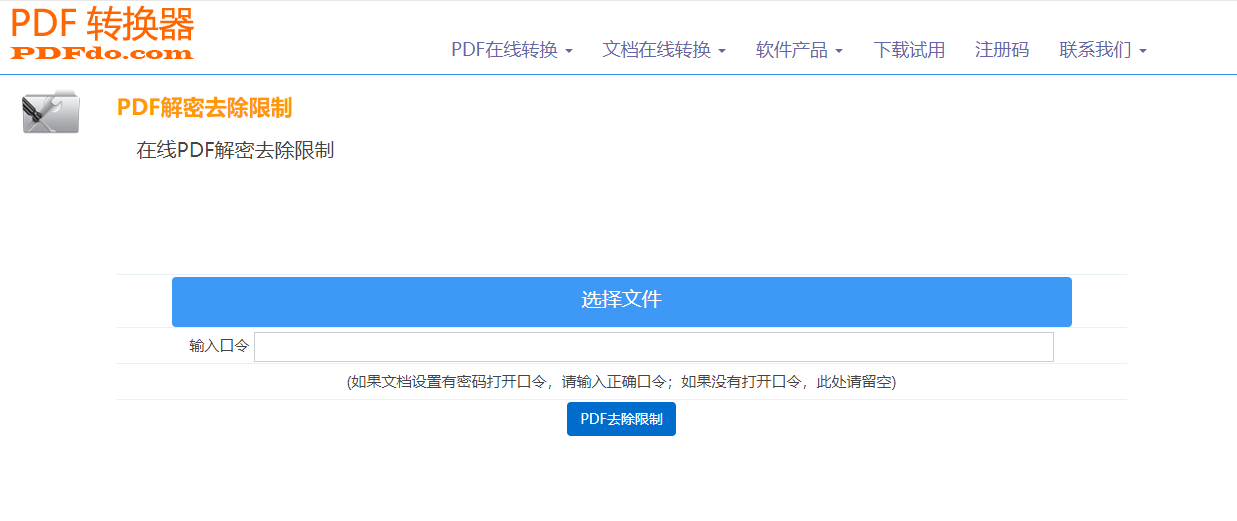Screen dimensions: 1237x521
Task: Open the 联系我们 menu
Action: pyautogui.click(x=1095, y=50)
